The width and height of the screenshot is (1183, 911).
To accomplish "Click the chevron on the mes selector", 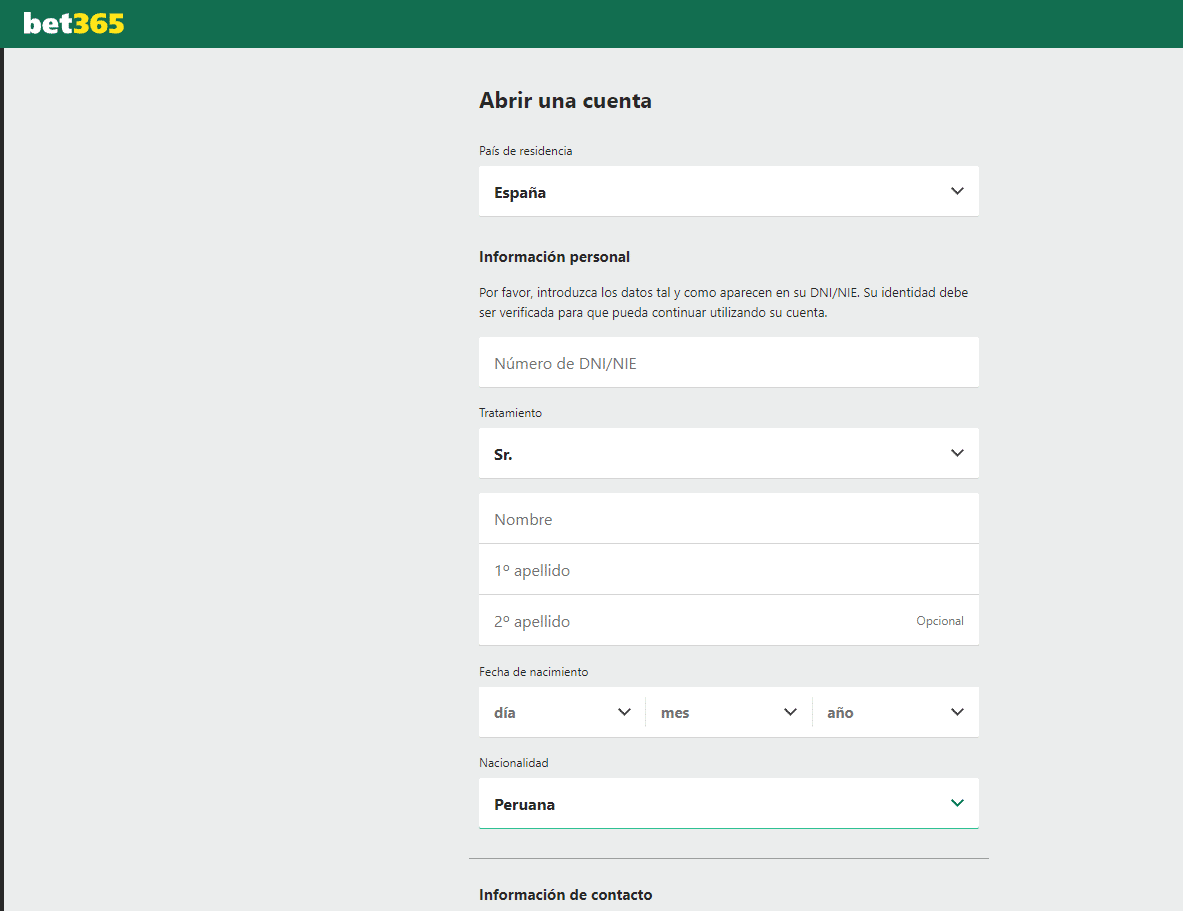I will (792, 711).
